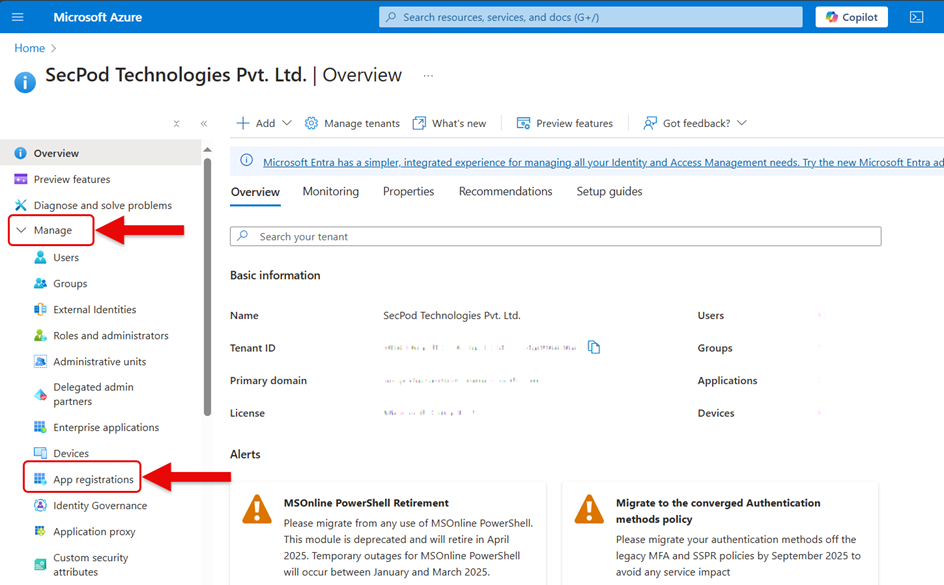944x585 pixels.
Task: Open App registrations
Action: (x=93, y=480)
